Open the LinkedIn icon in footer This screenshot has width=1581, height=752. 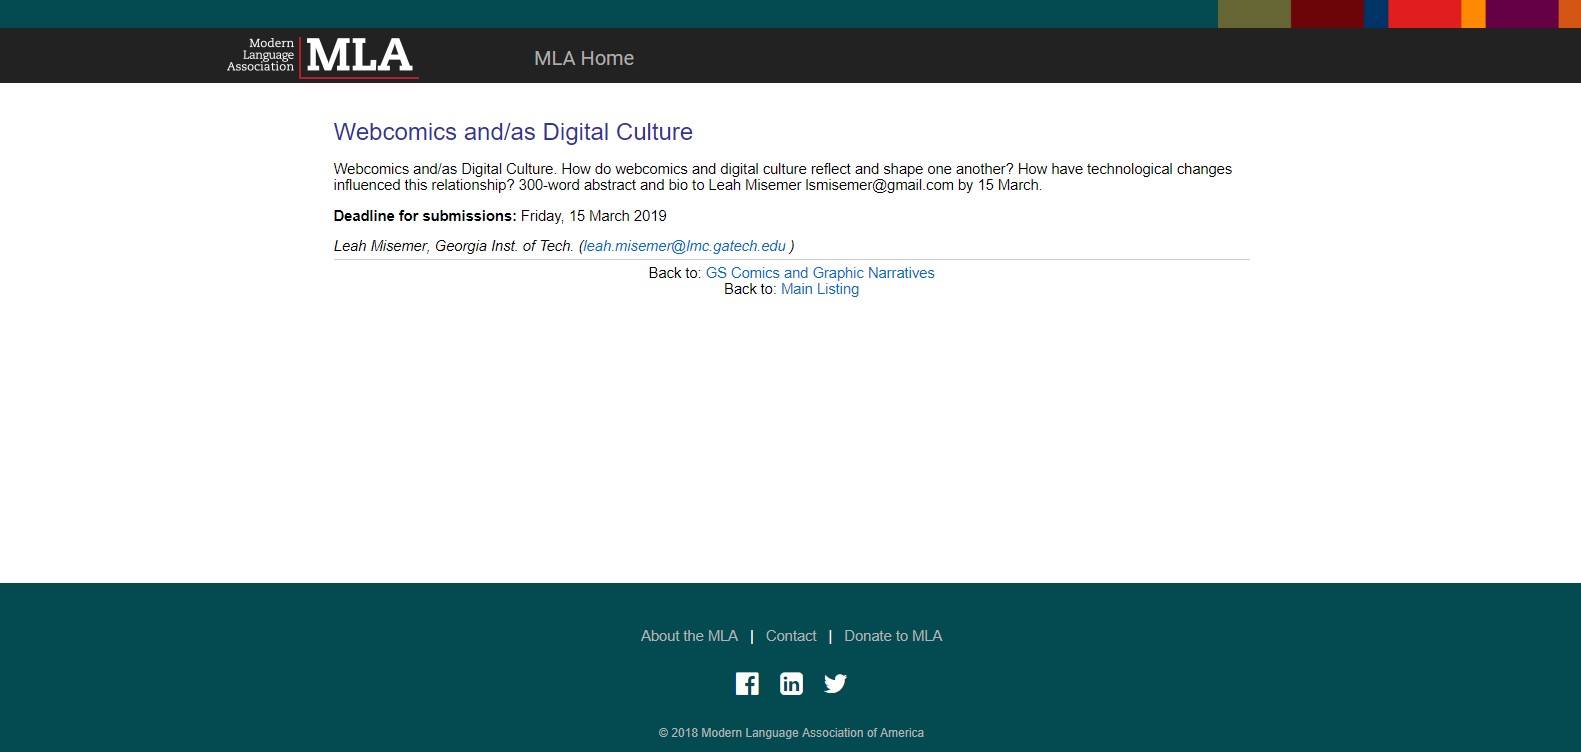[791, 684]
